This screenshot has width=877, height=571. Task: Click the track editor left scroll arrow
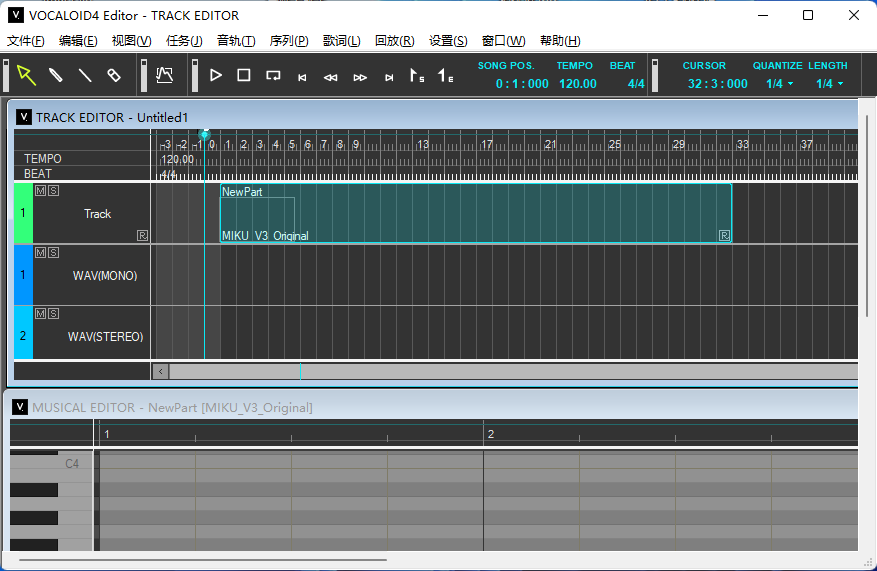click(x=161, y=371)
